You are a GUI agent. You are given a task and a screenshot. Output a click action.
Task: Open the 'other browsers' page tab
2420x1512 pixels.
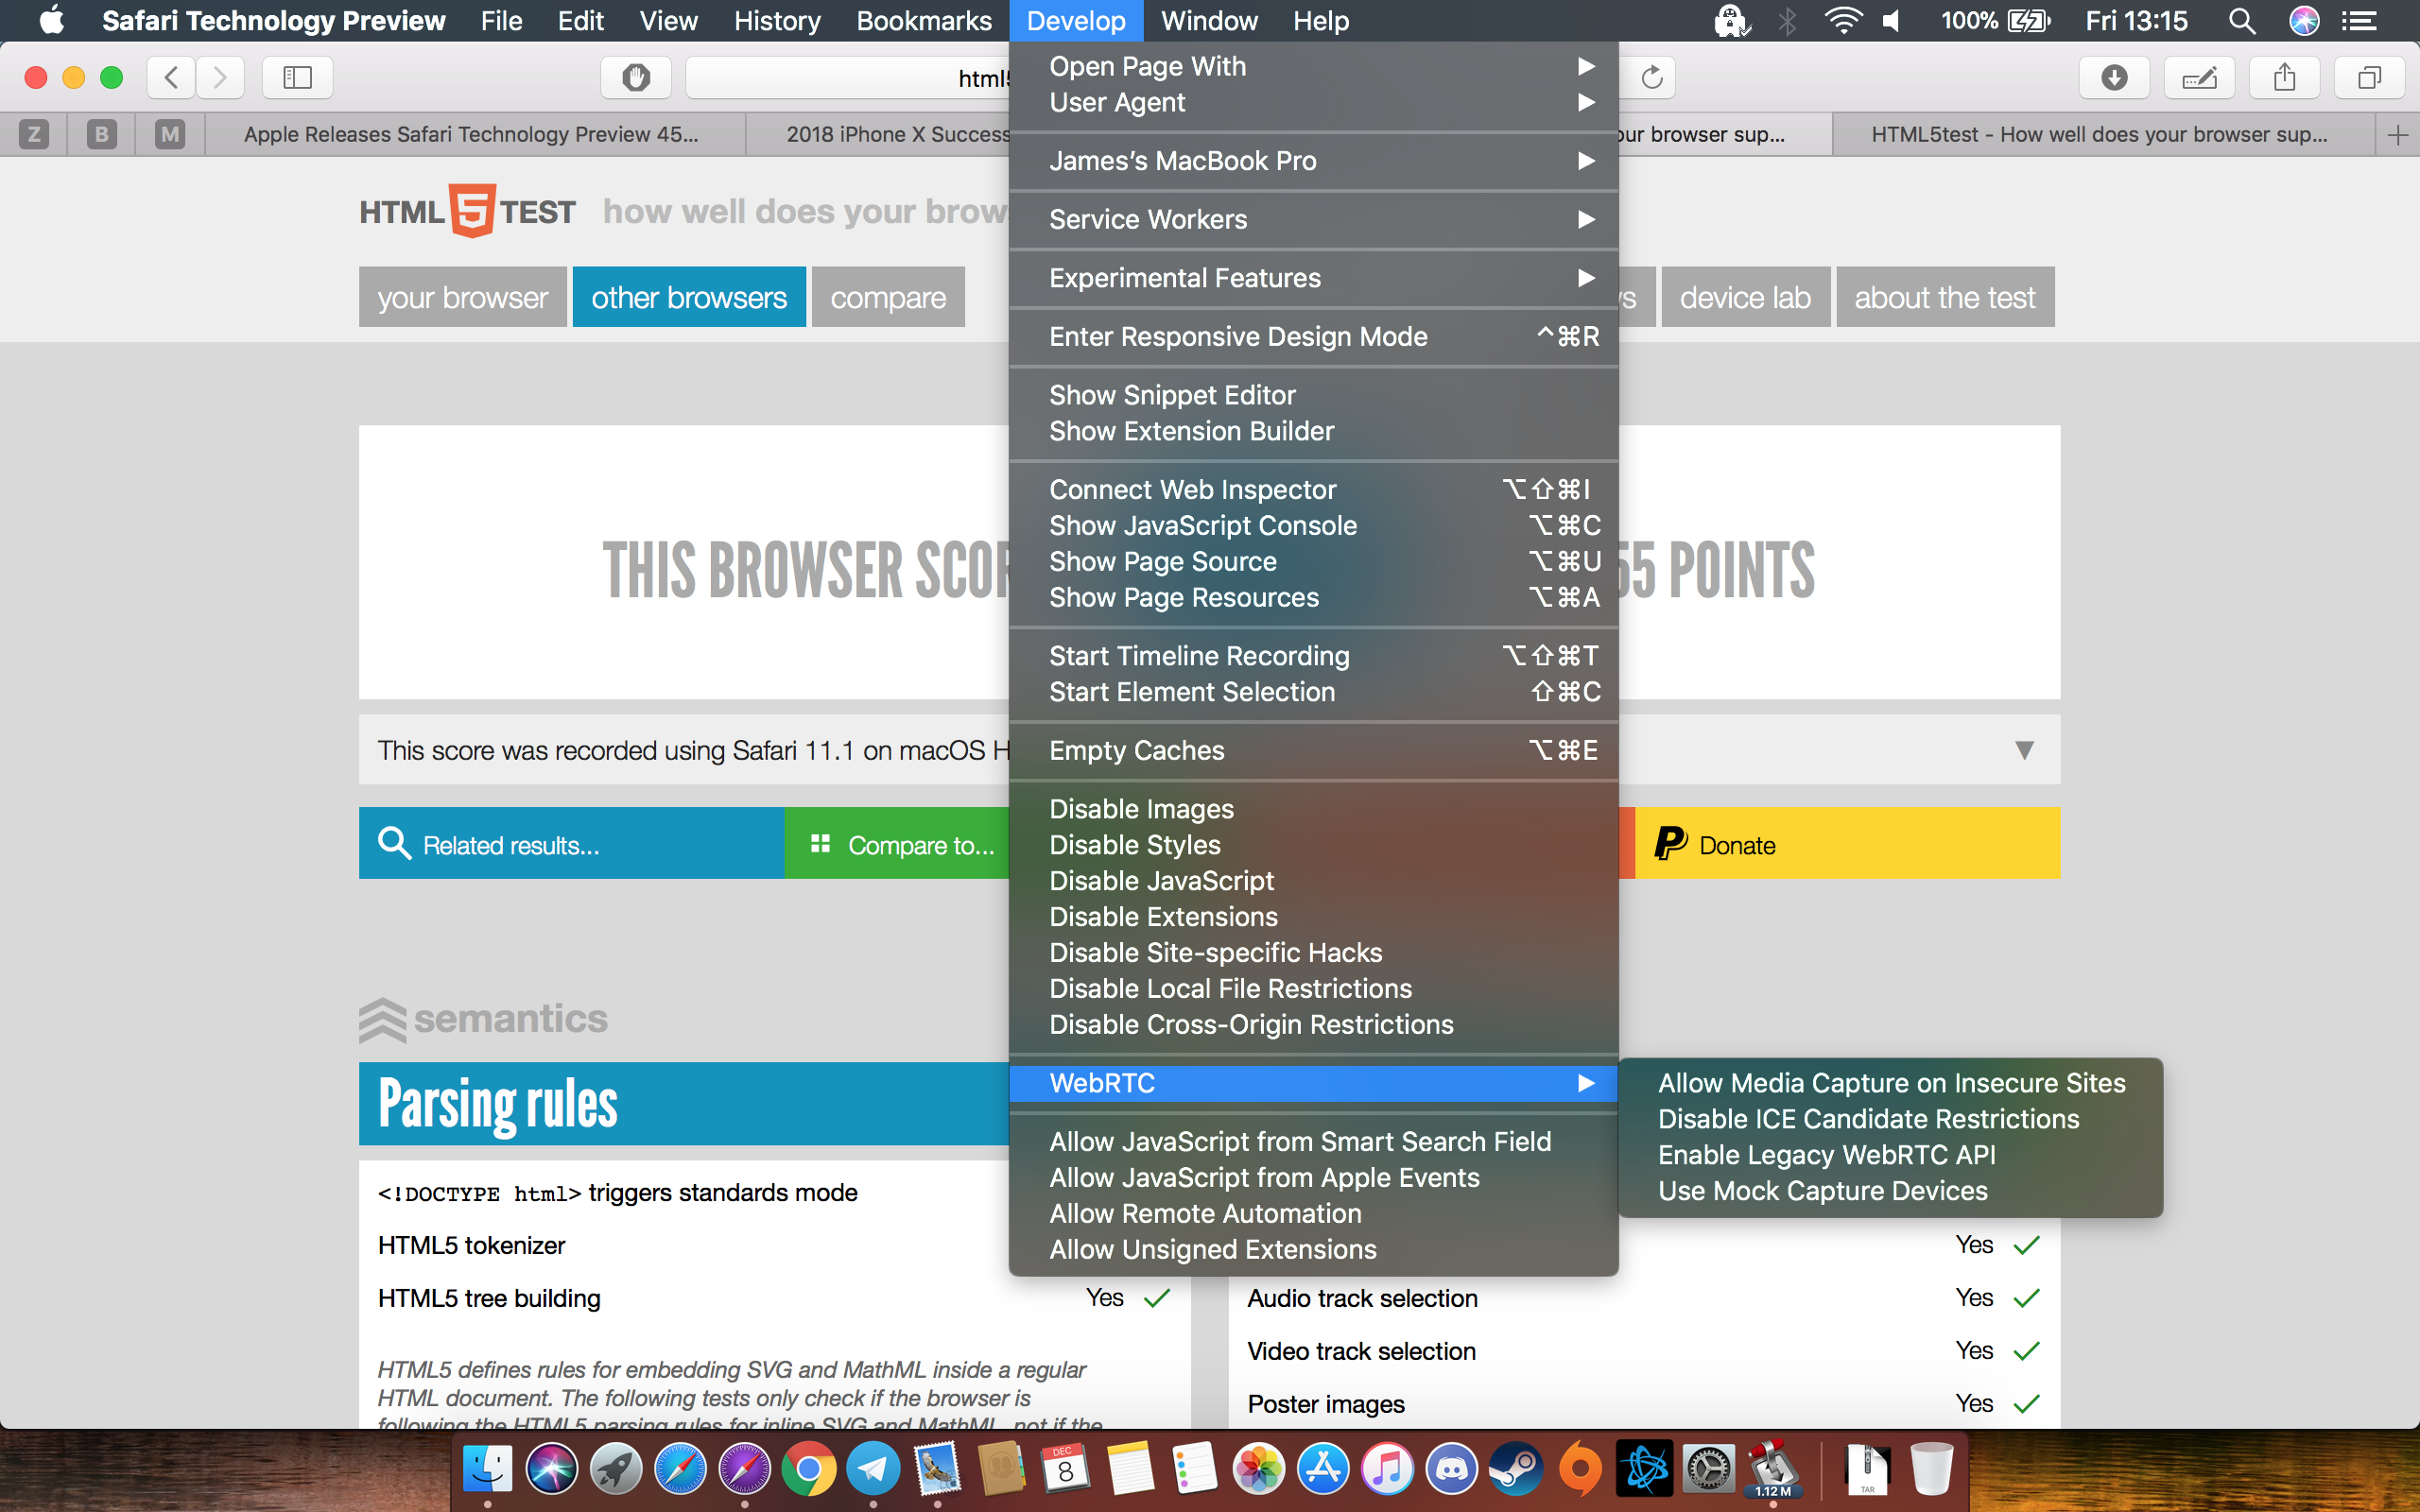[689, 297]
